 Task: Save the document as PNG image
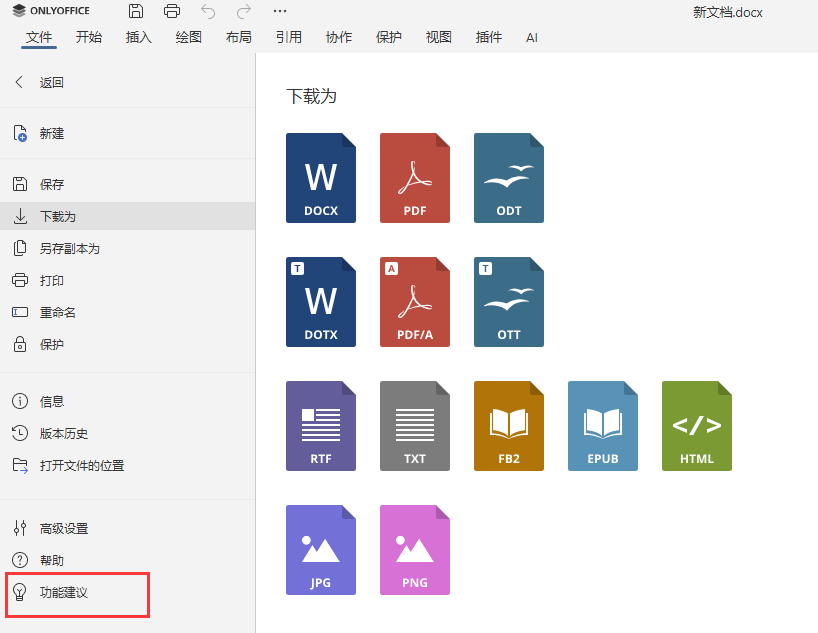coord(415,550)
